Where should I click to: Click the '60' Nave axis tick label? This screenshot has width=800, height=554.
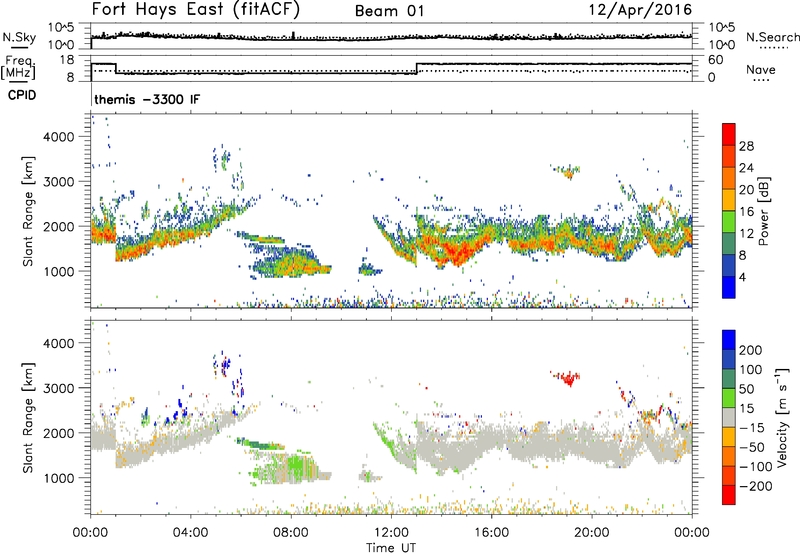(715, 60)
